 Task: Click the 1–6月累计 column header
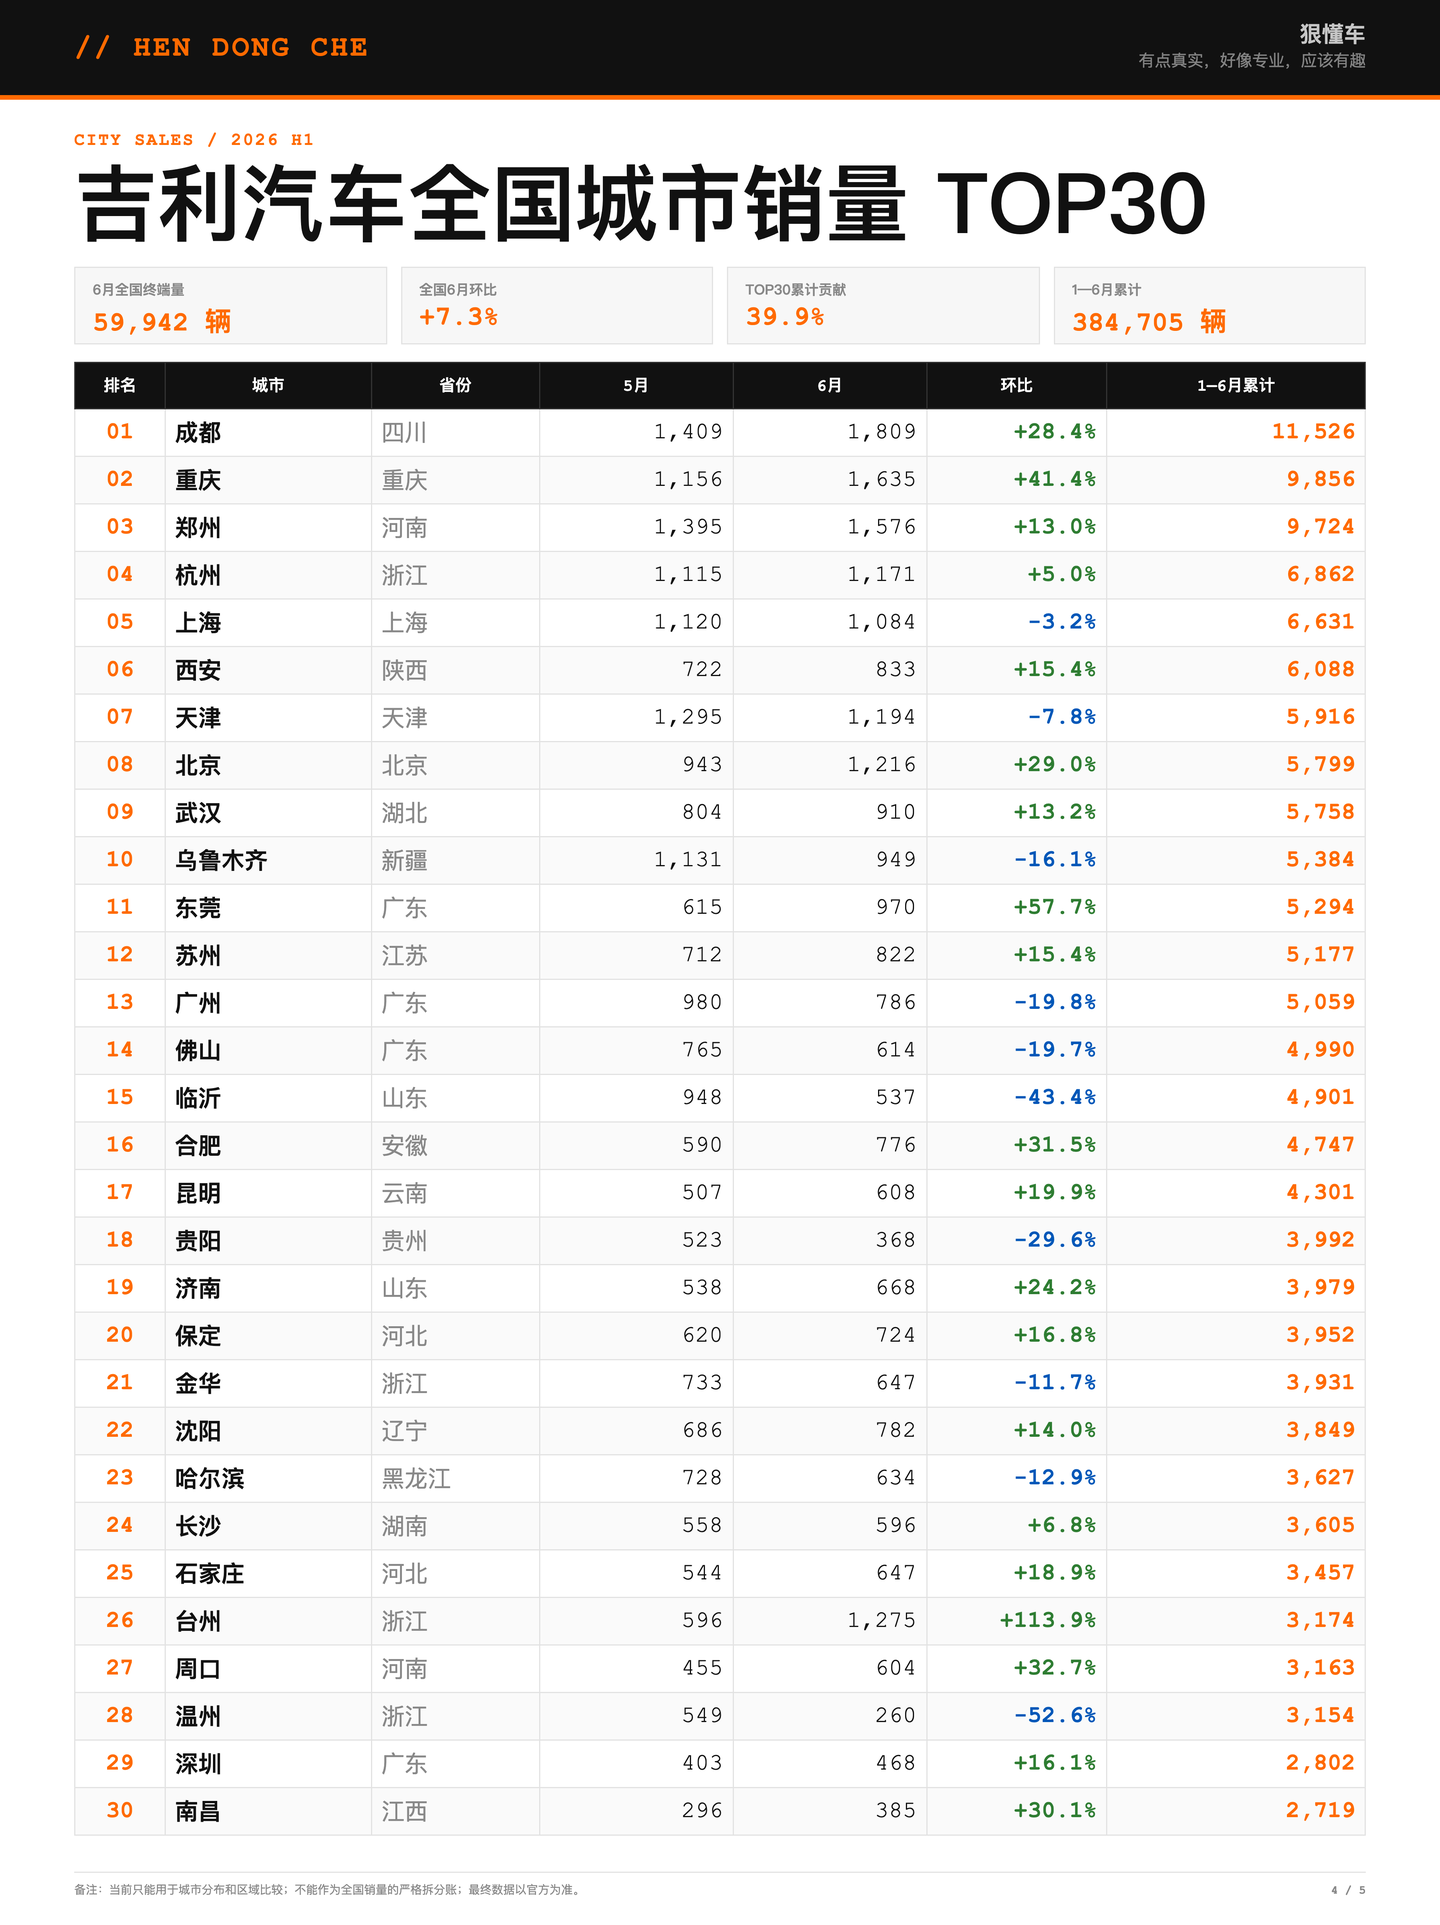pyautogui.click(x=1236, y=385)
